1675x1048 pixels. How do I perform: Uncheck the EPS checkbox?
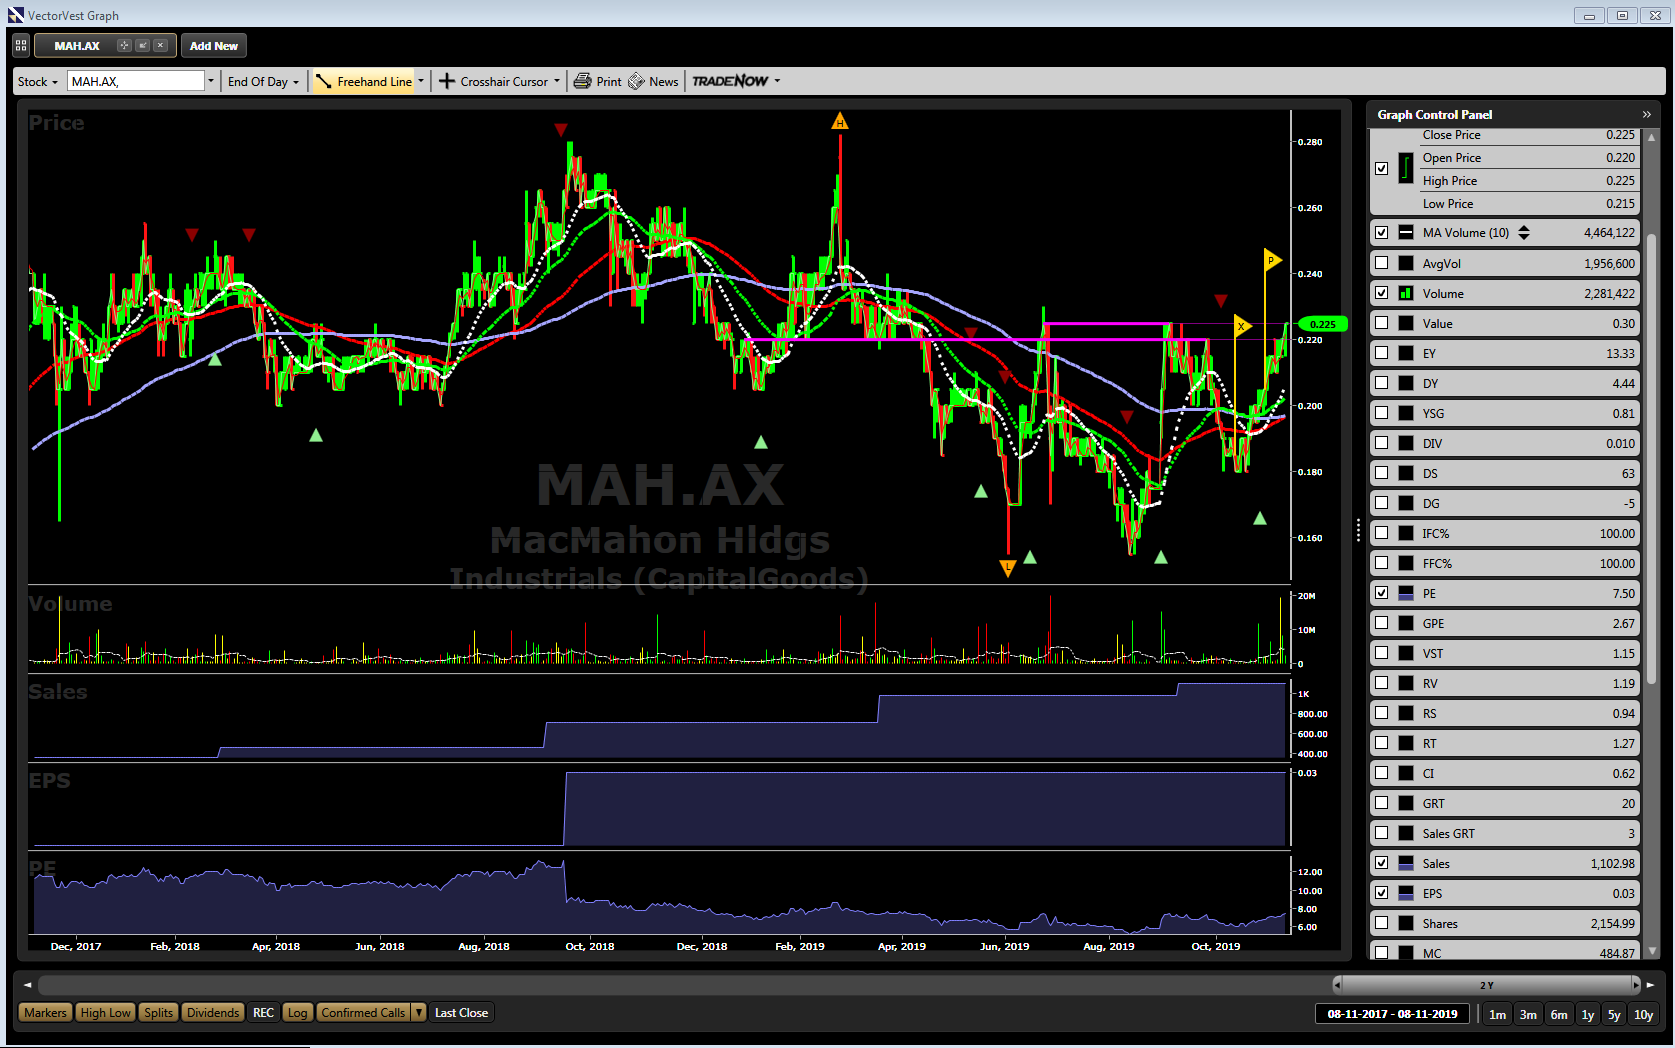[1381, 893]
